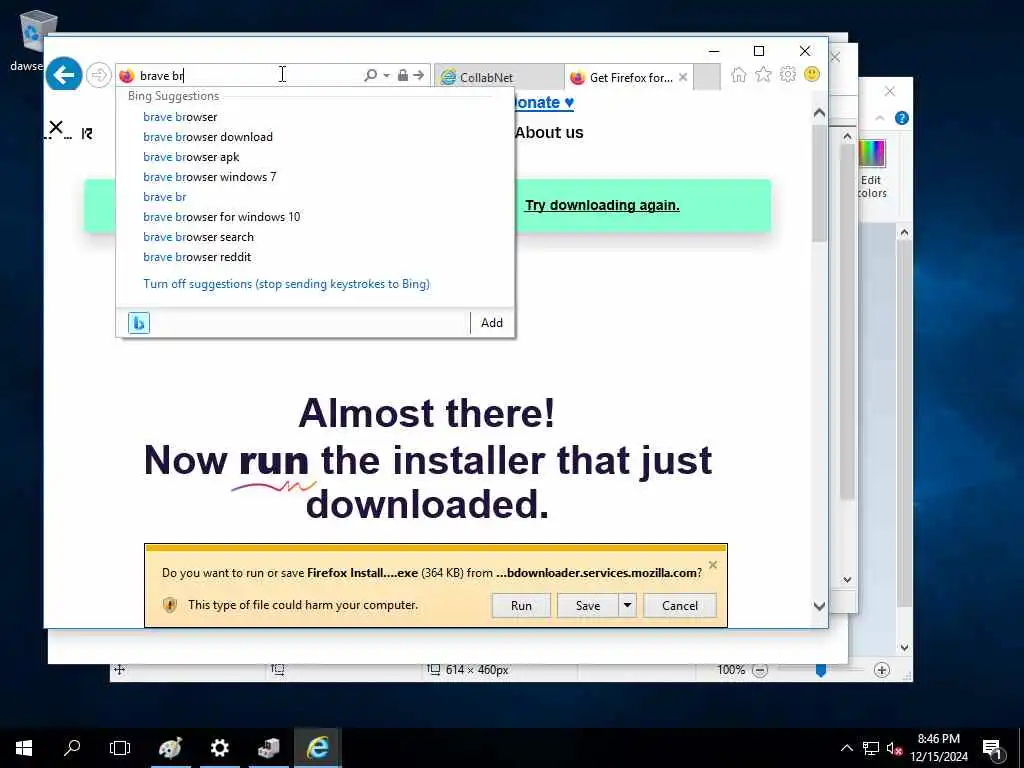Click the taskbar Search icon
Image resolution: width=1024 pixels, height=768 pixels.
click(x=72, y=748)
